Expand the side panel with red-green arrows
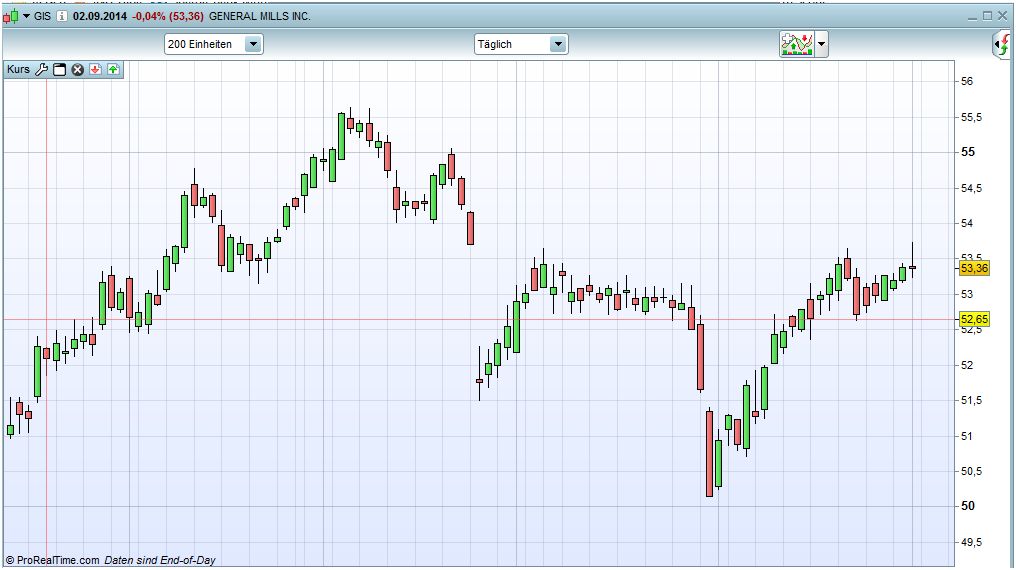 click(1003, 44)
